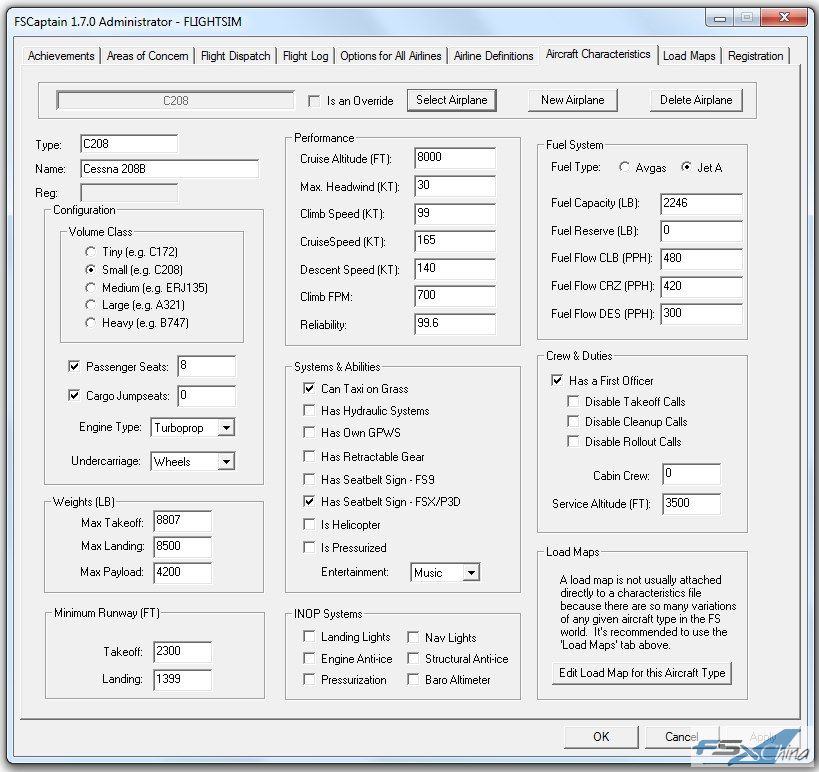819x772 pixels.
Task: Go to the Flight Log tab
Action: pos(306,56)
